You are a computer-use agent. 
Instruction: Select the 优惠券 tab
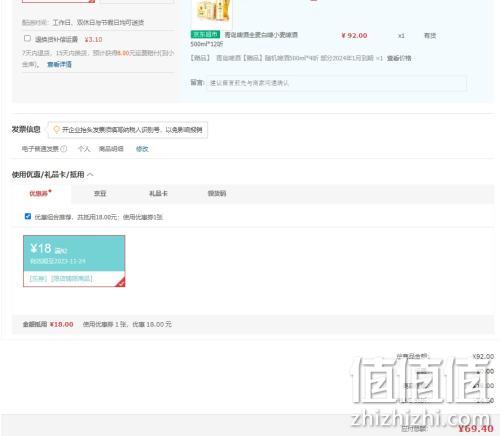click(x=40, y=193)
